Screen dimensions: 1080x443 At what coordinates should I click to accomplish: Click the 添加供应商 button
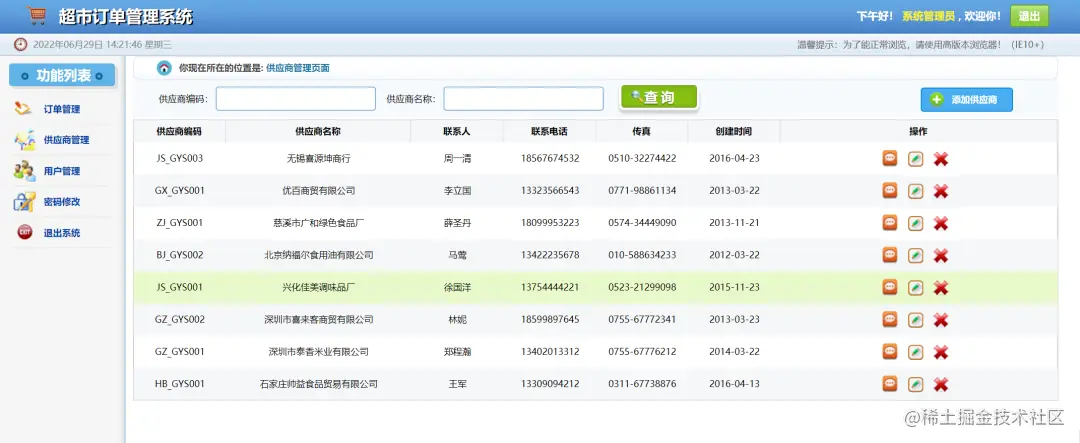966,99
